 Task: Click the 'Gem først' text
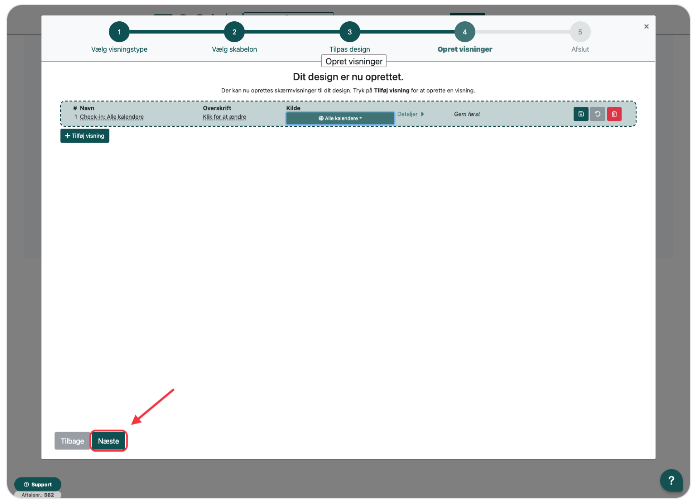pyautogui.click(x=467, y=114)
